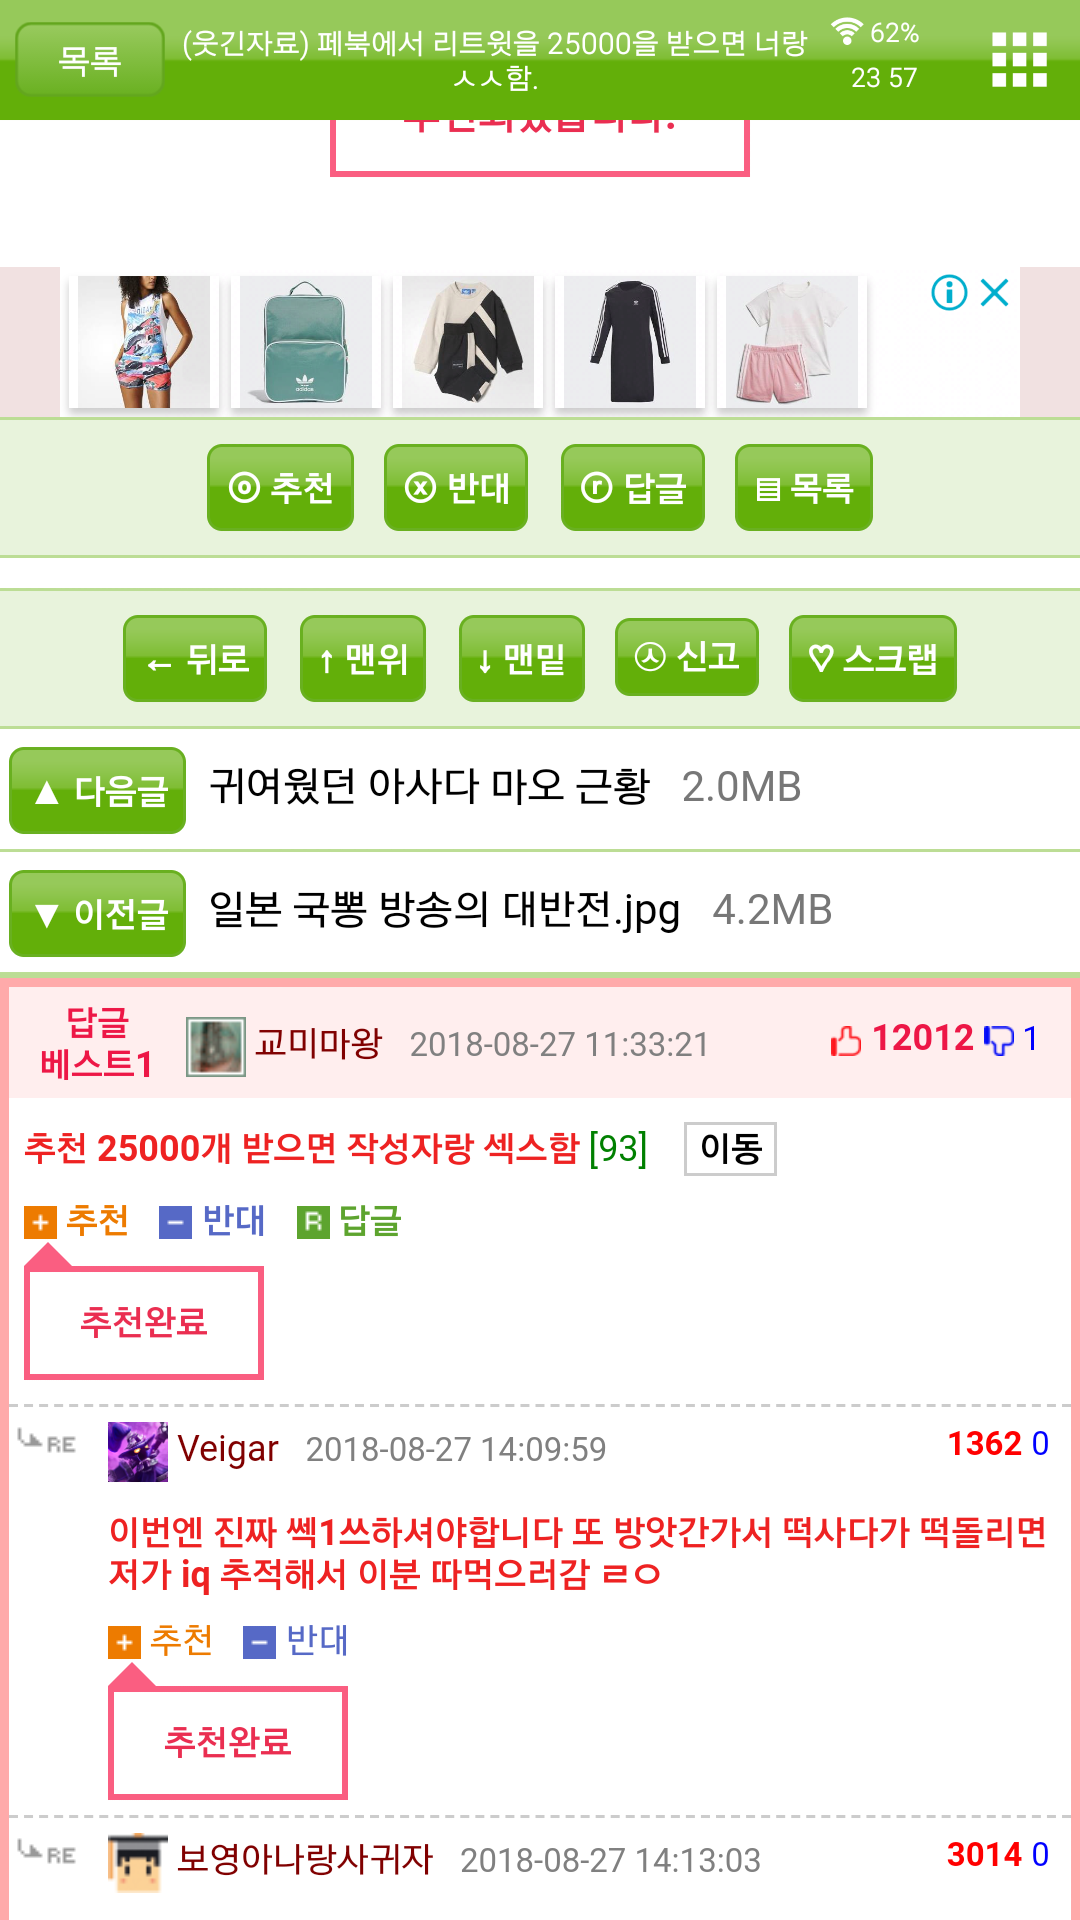Go to next post with 다음글 button
1080x1920 pixels.
(97, 790)
